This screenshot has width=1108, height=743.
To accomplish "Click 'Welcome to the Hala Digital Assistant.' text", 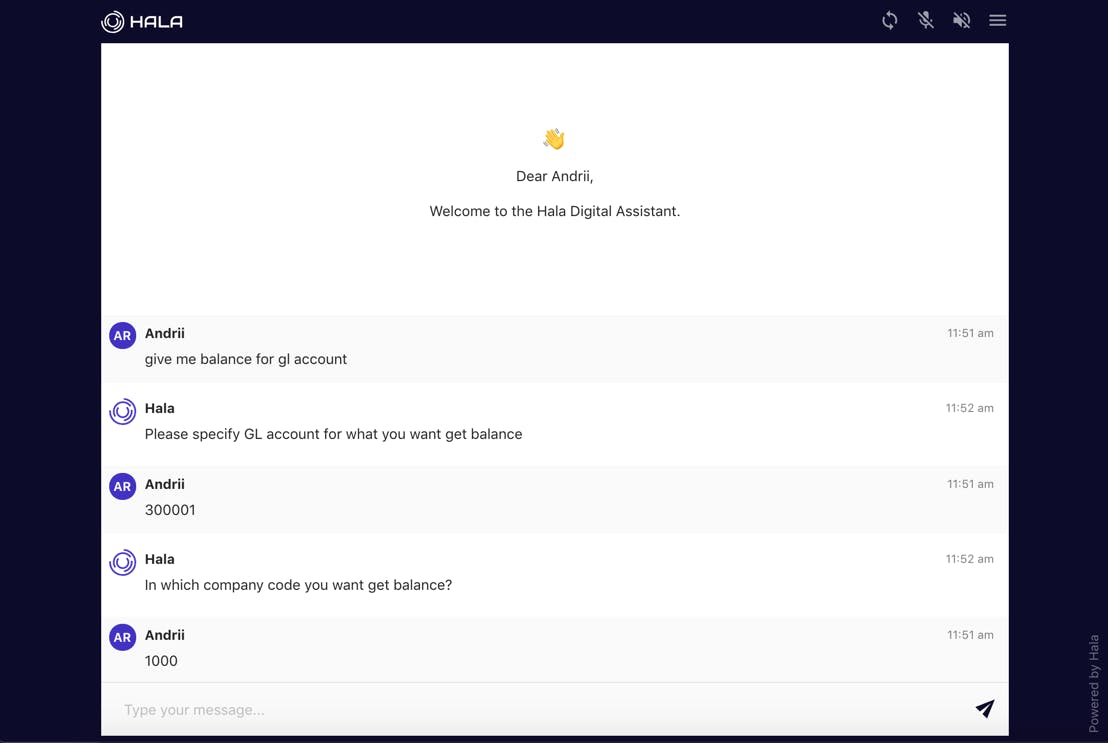I will click(555, 211).
